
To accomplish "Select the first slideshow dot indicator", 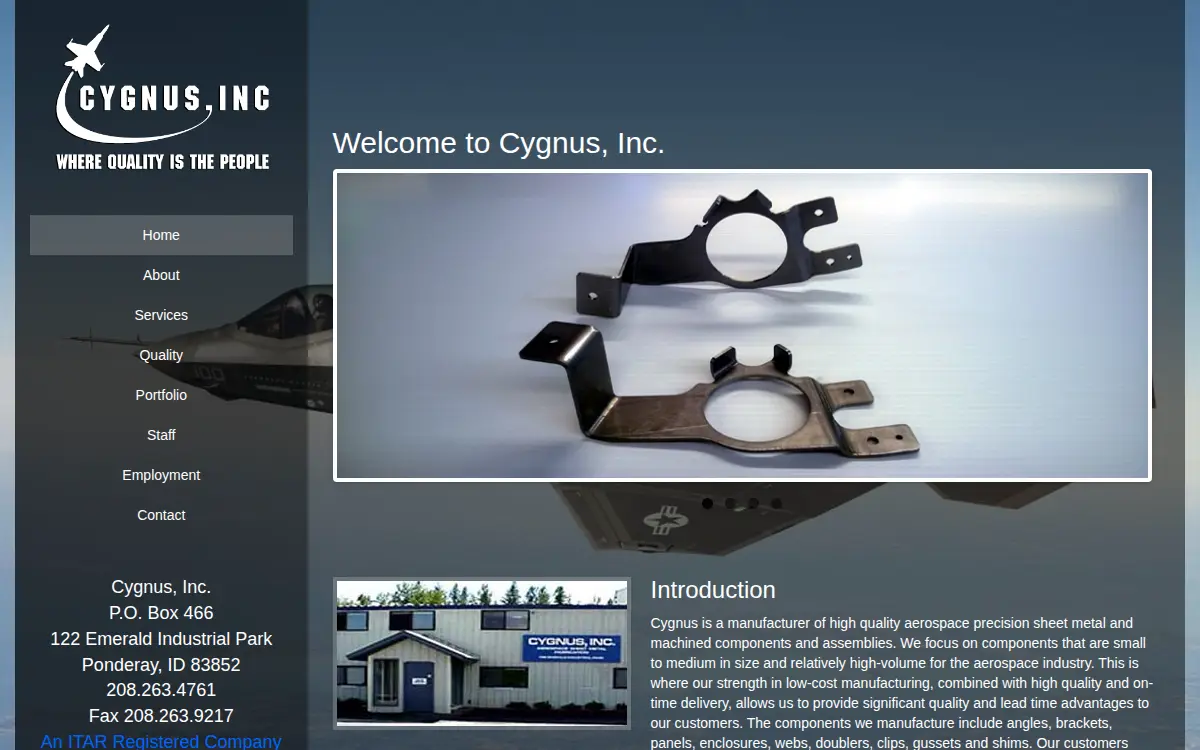I will [x=707, y=503].
